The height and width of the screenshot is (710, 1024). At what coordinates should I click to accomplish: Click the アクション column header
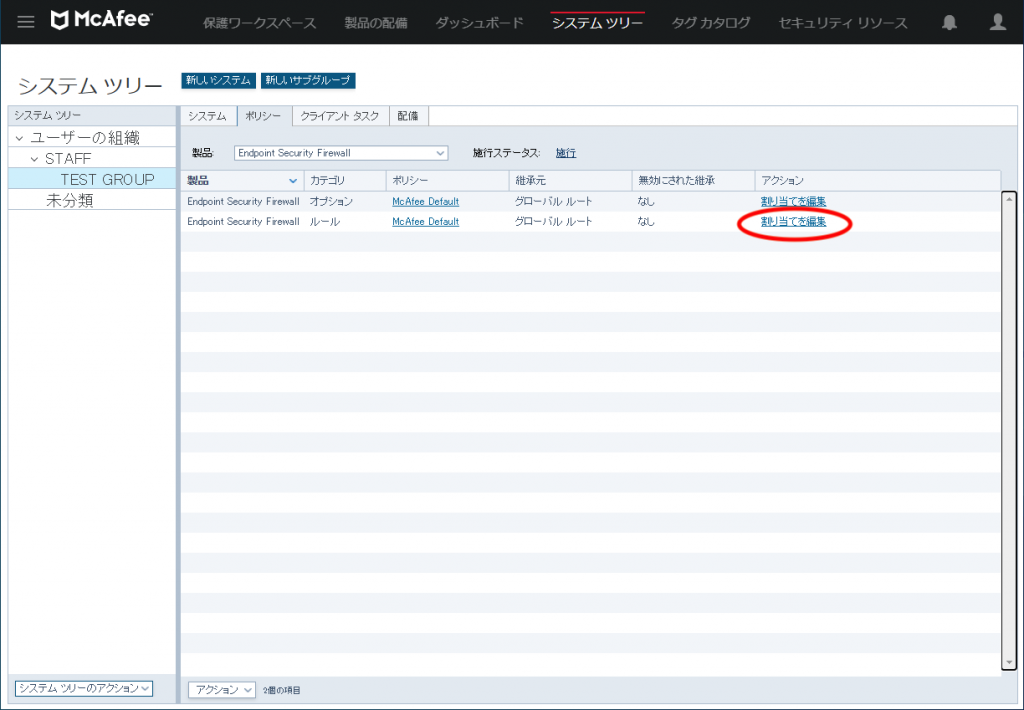(x=878, y=181)
